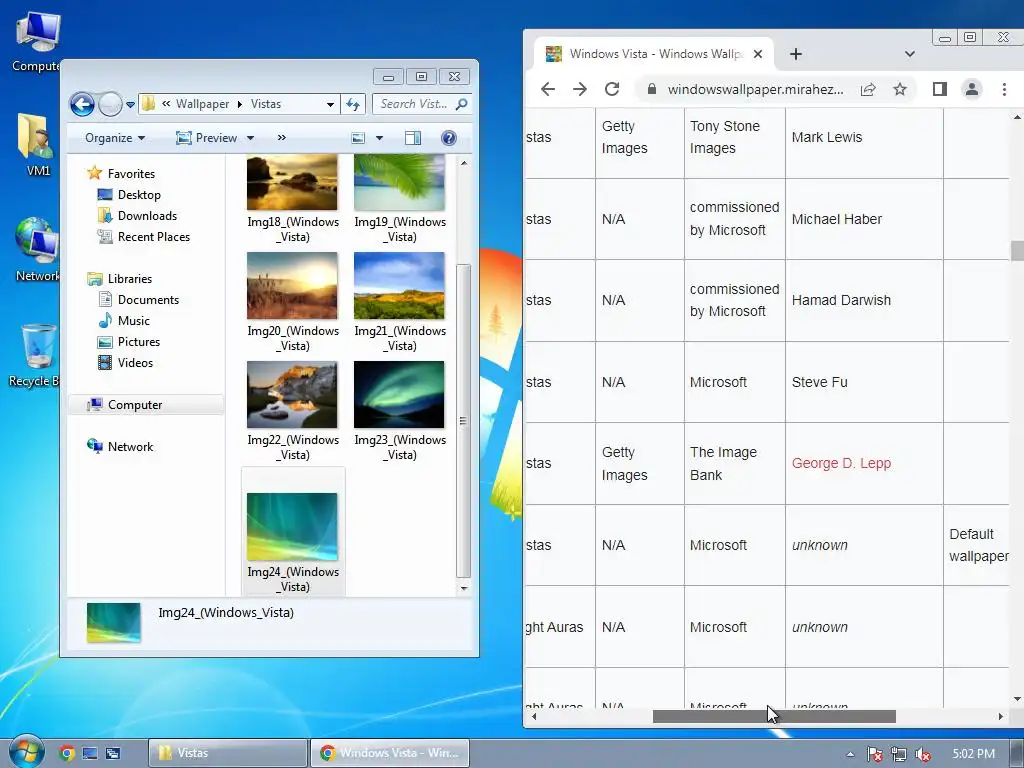Screen dimensions: 1024x768
Task: Open Chrome profile menu
Action: [x=972, y=89]
